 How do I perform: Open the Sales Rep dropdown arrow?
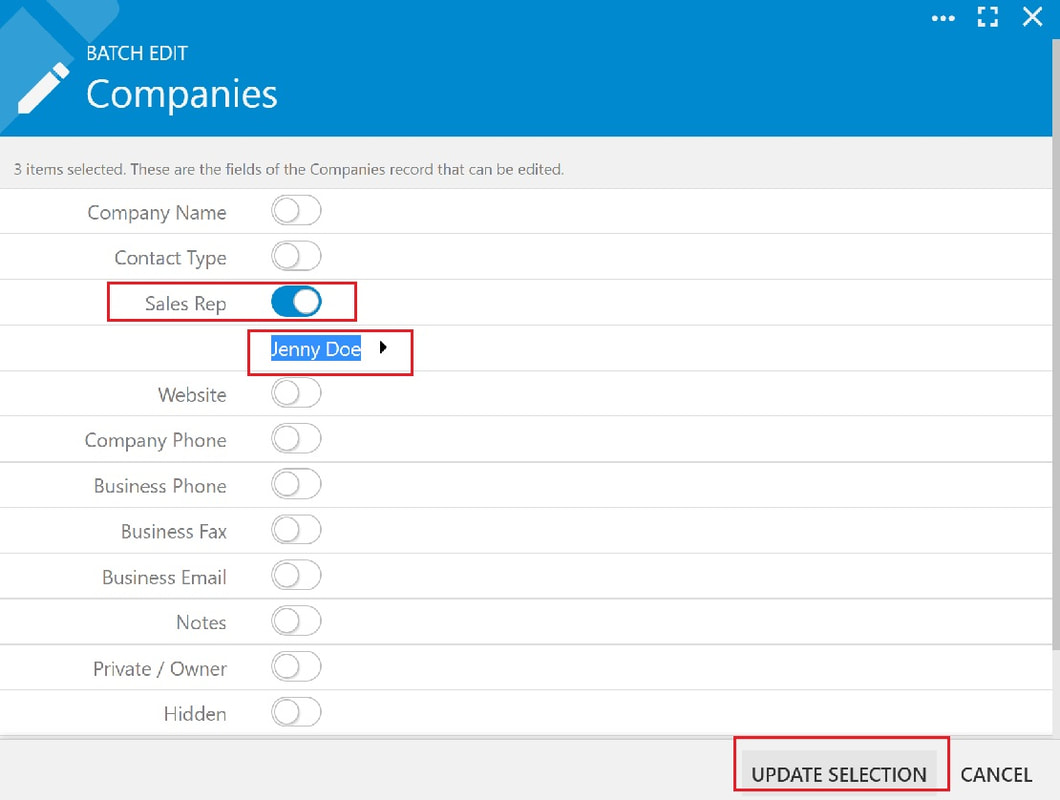383,348
